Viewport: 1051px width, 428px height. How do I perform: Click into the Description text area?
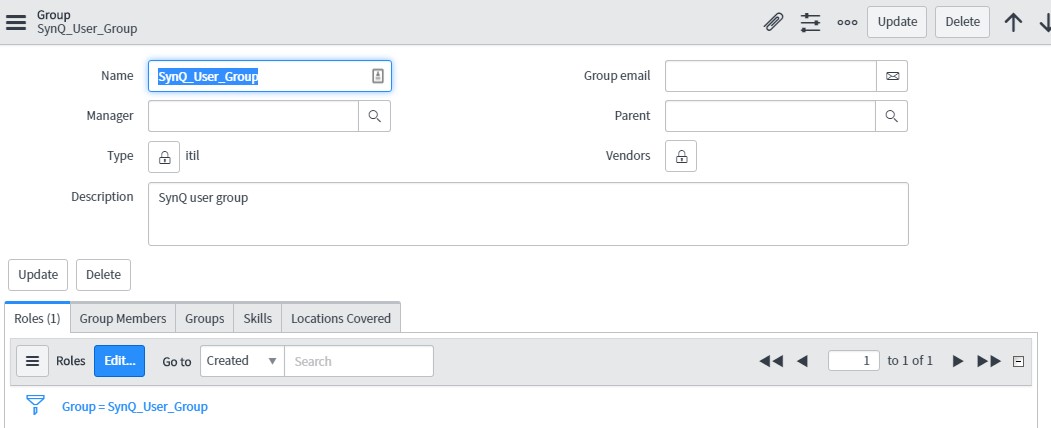coord(528,214)
